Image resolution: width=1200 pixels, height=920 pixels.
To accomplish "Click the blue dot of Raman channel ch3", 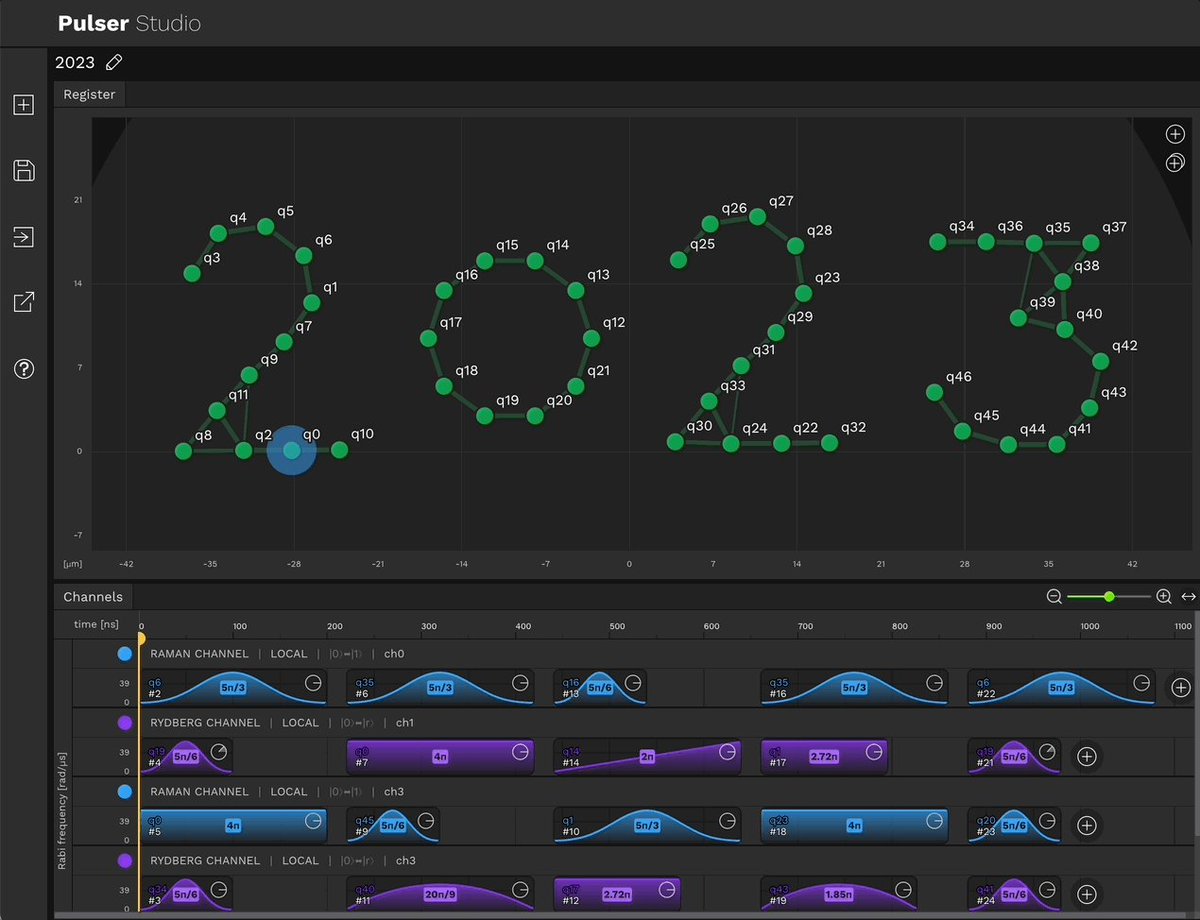I will [125, 791].
